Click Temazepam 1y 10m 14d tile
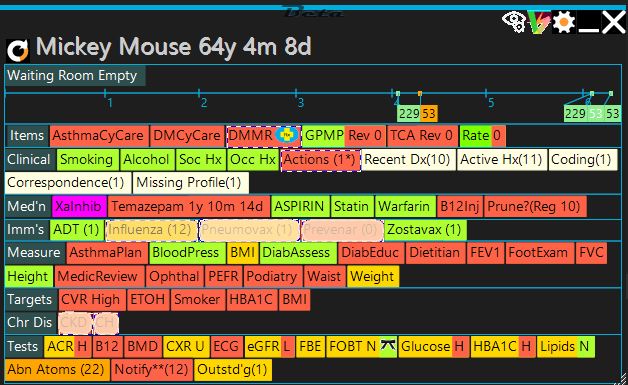 [188, 206]
